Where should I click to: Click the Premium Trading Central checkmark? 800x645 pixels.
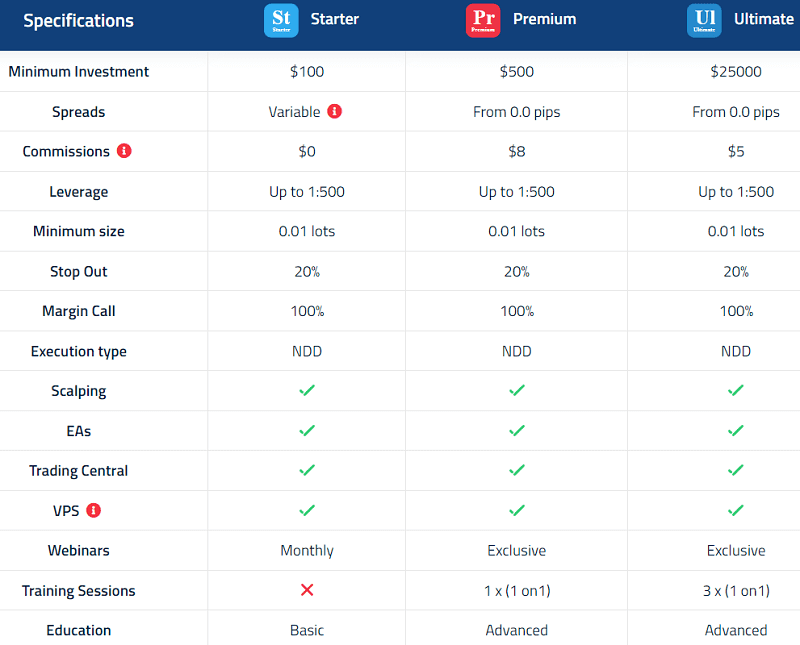coord(517,470)
